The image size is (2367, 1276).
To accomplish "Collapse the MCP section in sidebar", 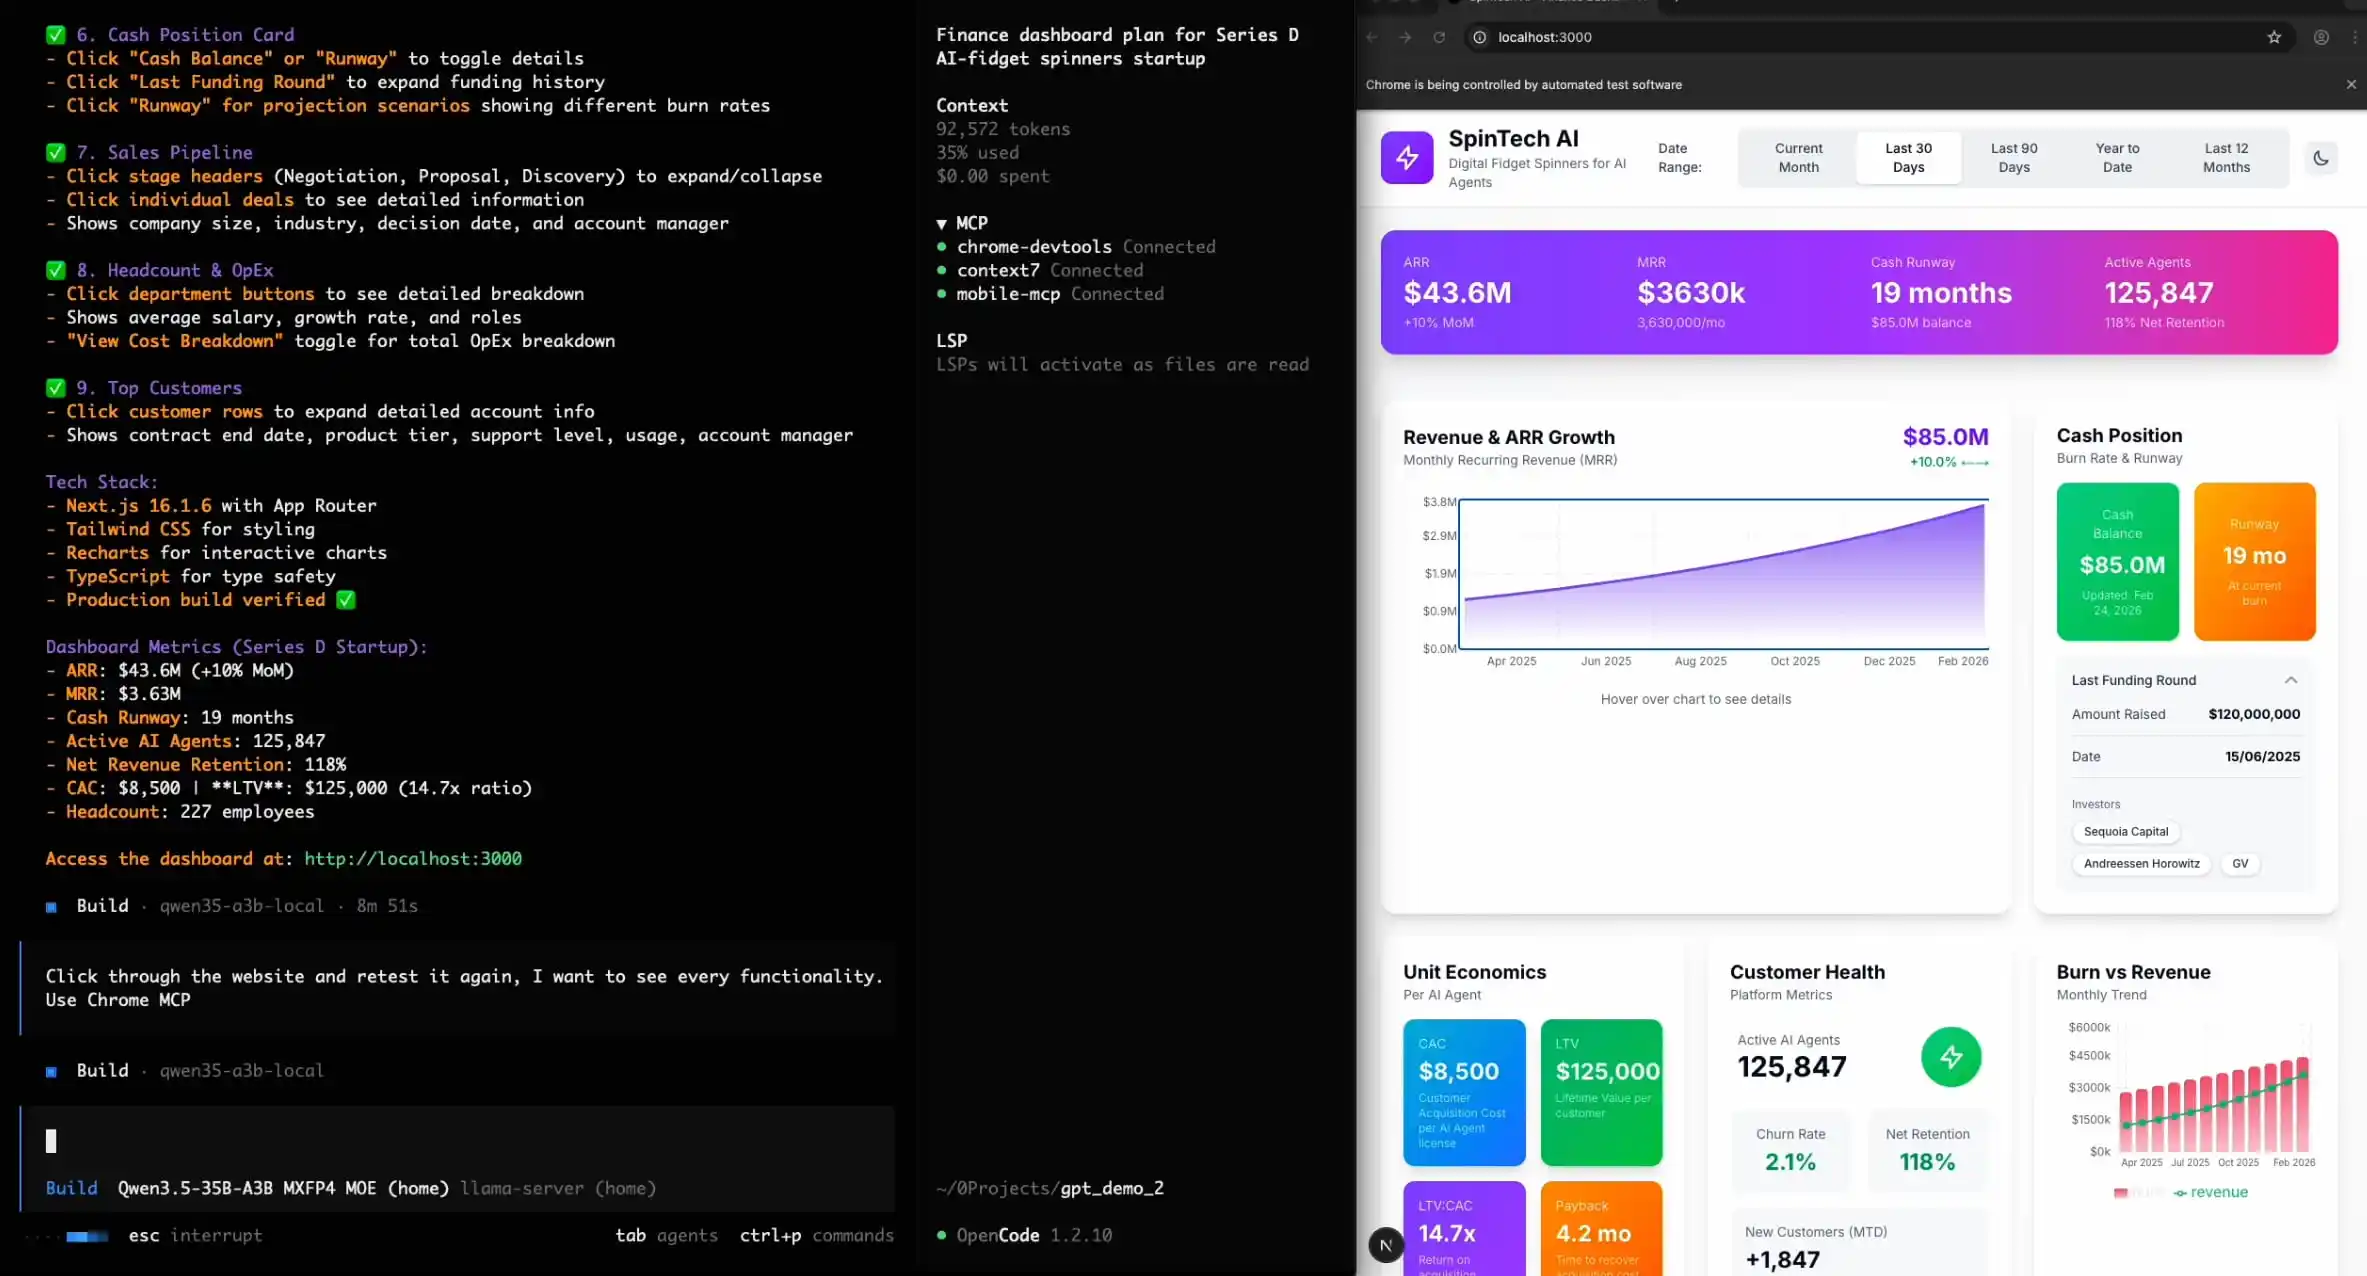I will [x=941, y=223].
